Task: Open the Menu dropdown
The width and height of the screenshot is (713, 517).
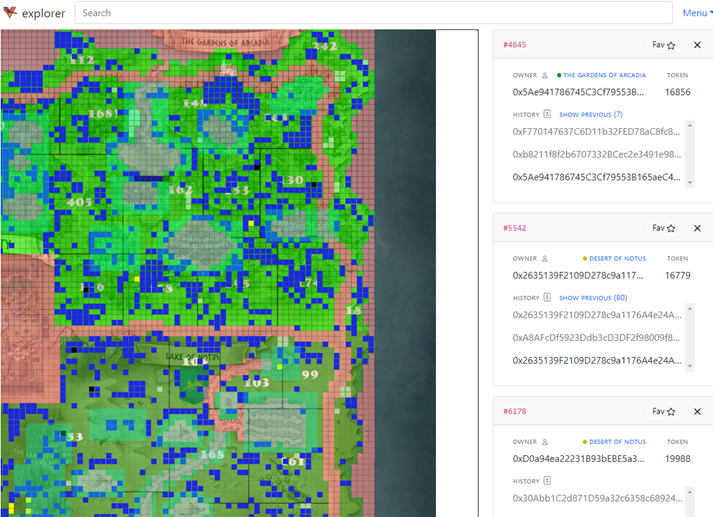Action: [696, 13]
